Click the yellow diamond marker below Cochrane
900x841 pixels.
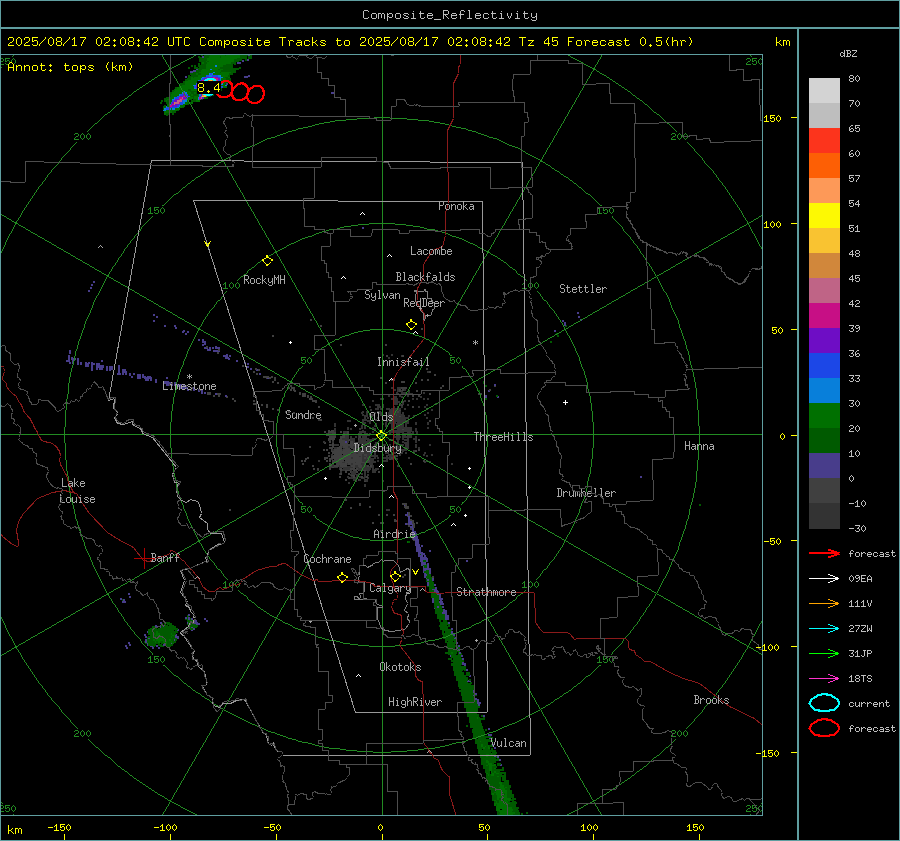point(342,578)
